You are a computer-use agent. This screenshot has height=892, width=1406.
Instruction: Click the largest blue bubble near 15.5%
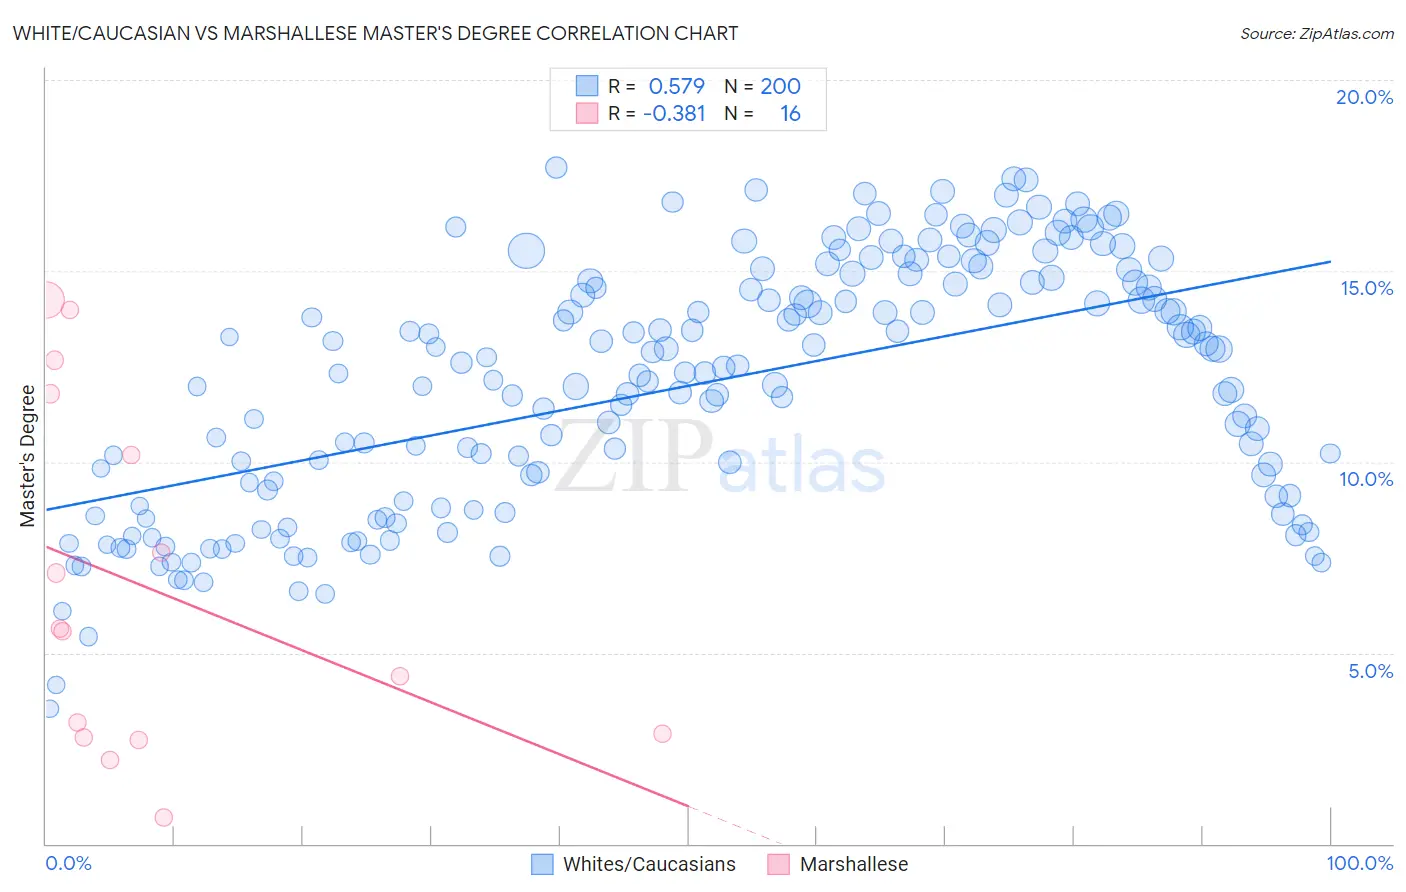(x=527, y=251)
